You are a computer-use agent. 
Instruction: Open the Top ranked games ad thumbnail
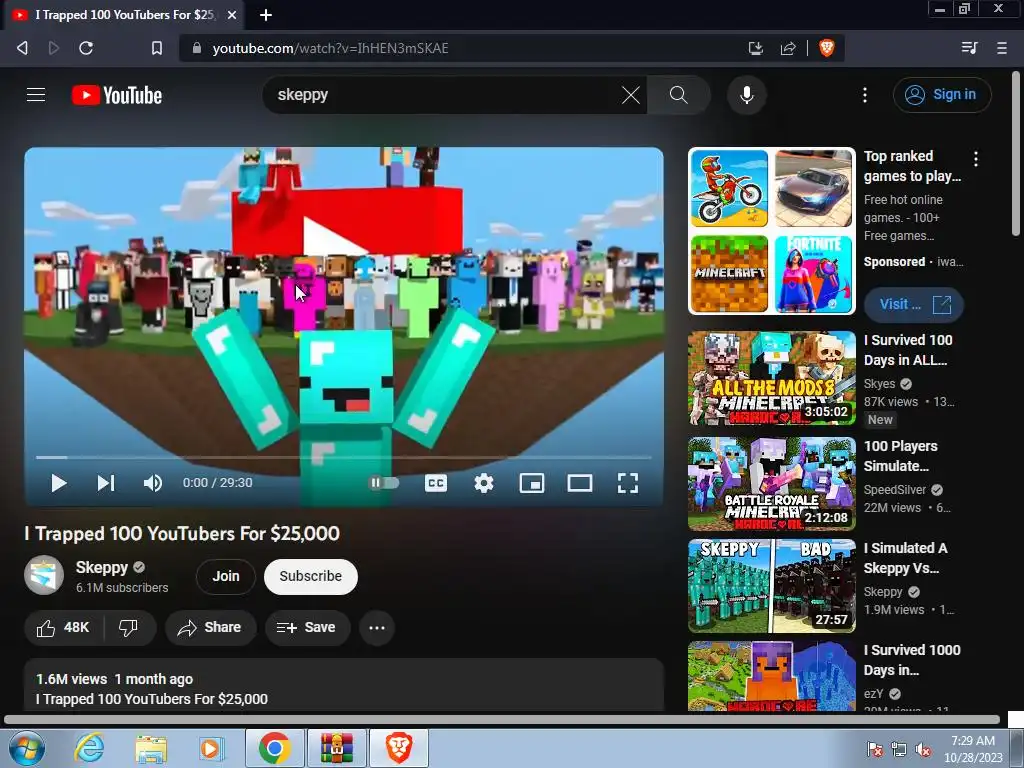[771, 231]
